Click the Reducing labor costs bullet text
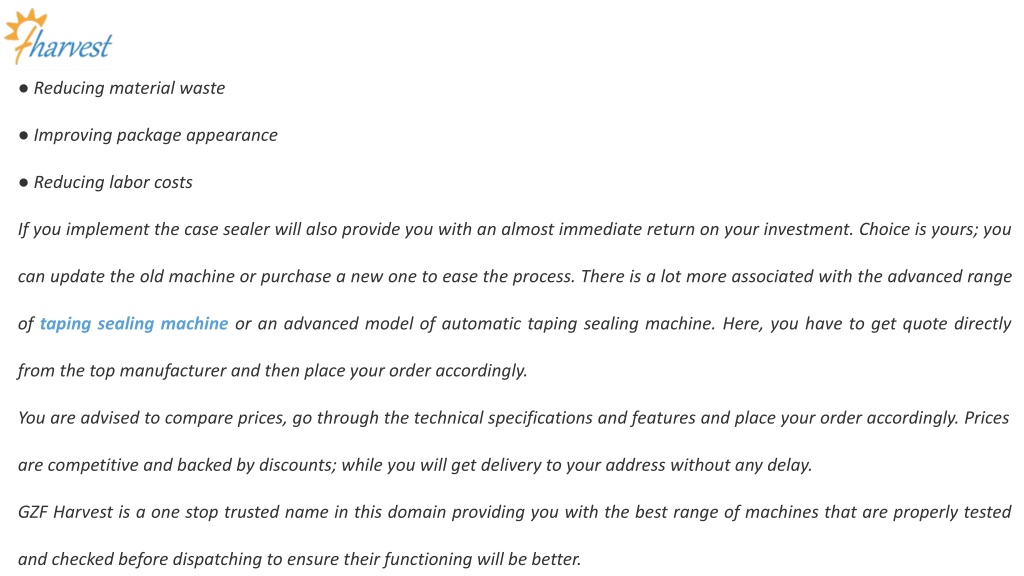 [113, 182]
